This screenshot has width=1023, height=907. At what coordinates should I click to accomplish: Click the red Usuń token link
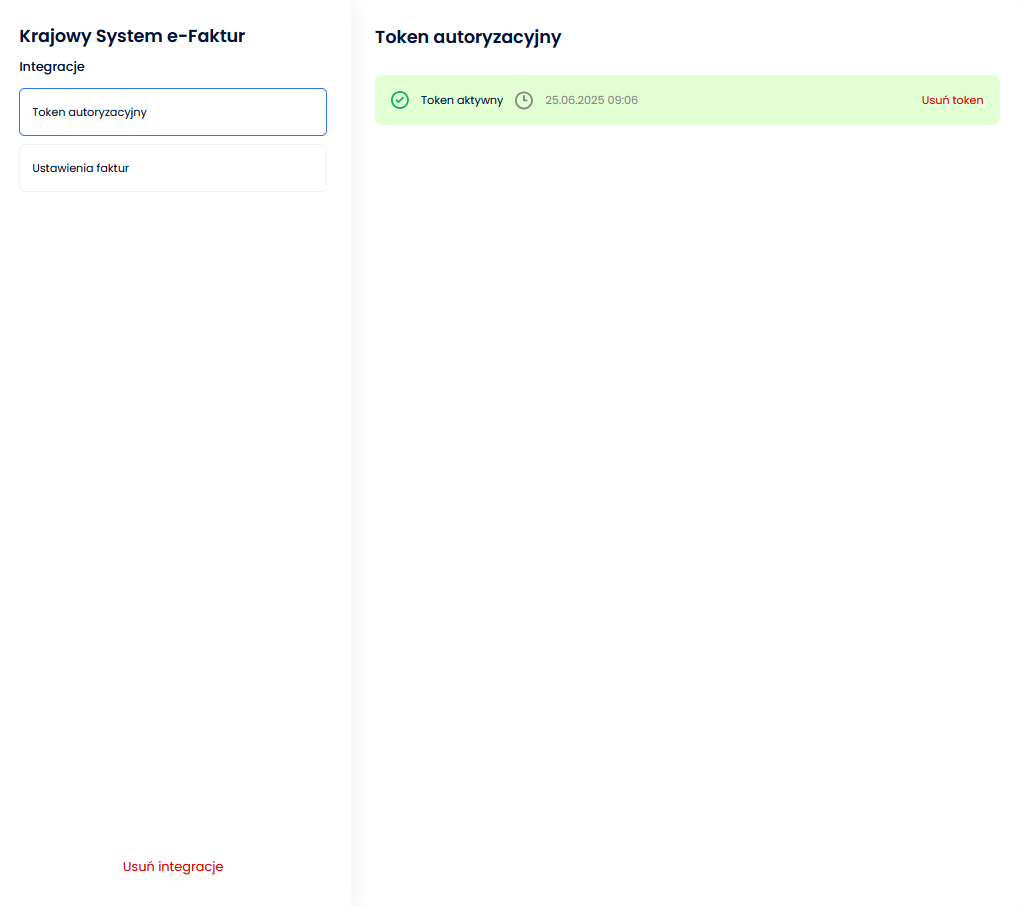pyautogui.click(x=952, y=100)
